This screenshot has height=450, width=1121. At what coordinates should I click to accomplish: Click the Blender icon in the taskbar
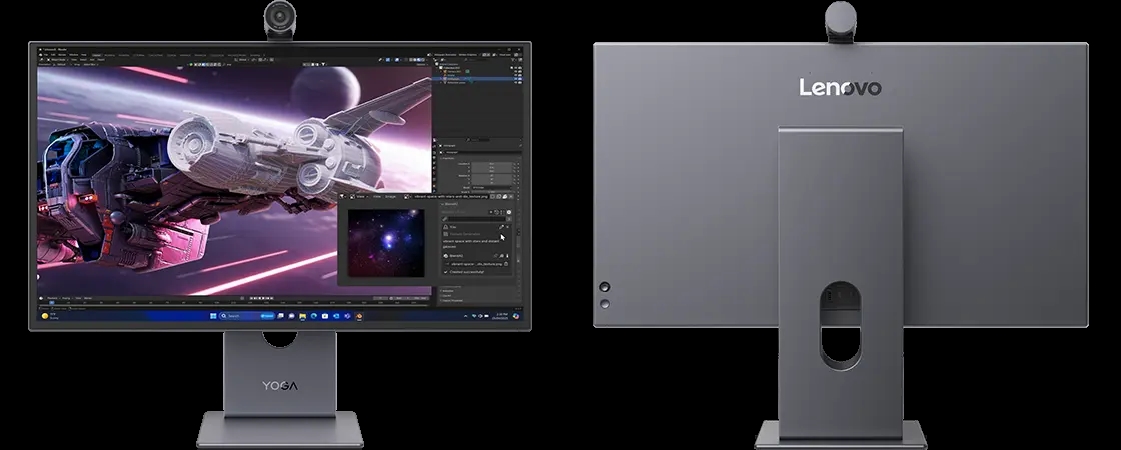tap(359, 316)
